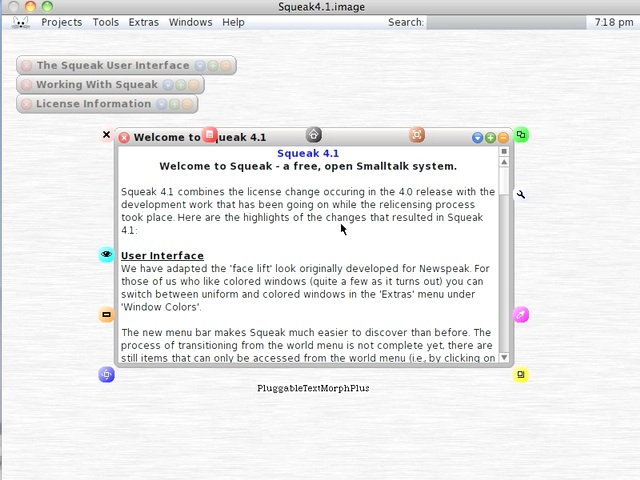Image resolution: width=640 pixels, height=480 pixels.
Task: Click the PluggableTextMorphPlus label
Action: tap(313, 388)
